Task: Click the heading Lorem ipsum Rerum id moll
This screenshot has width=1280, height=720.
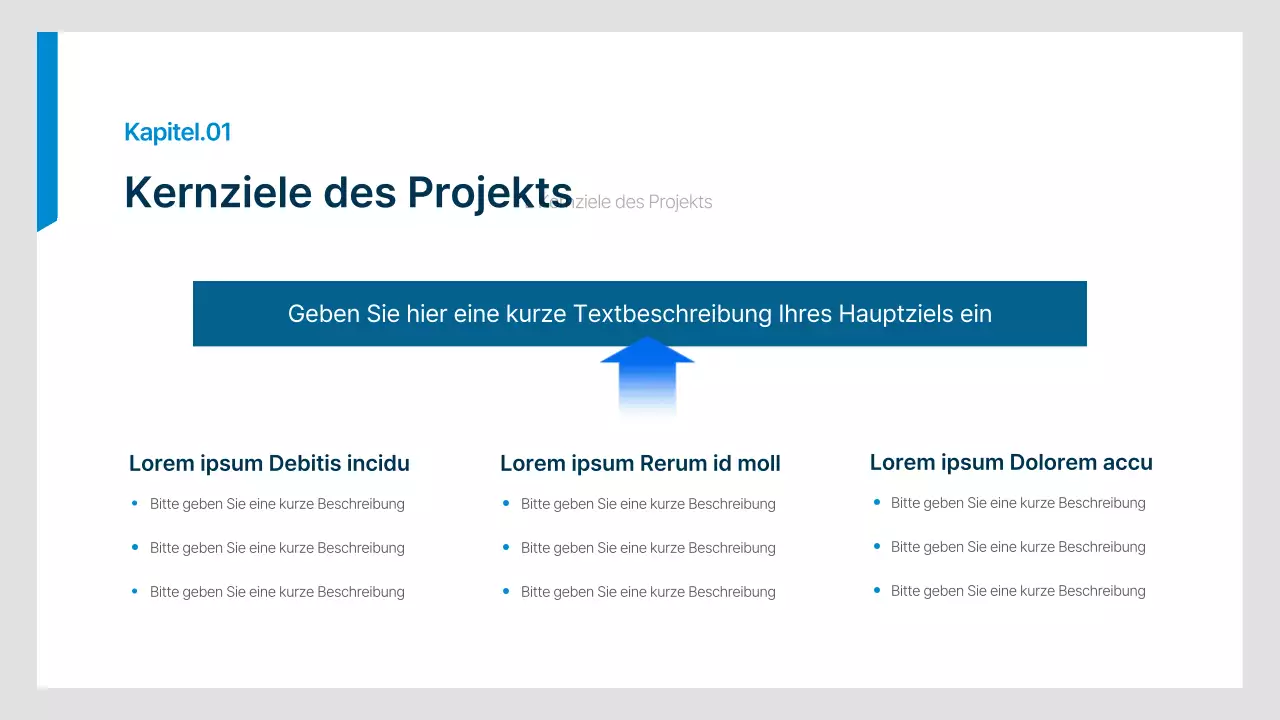Action: 640,463
